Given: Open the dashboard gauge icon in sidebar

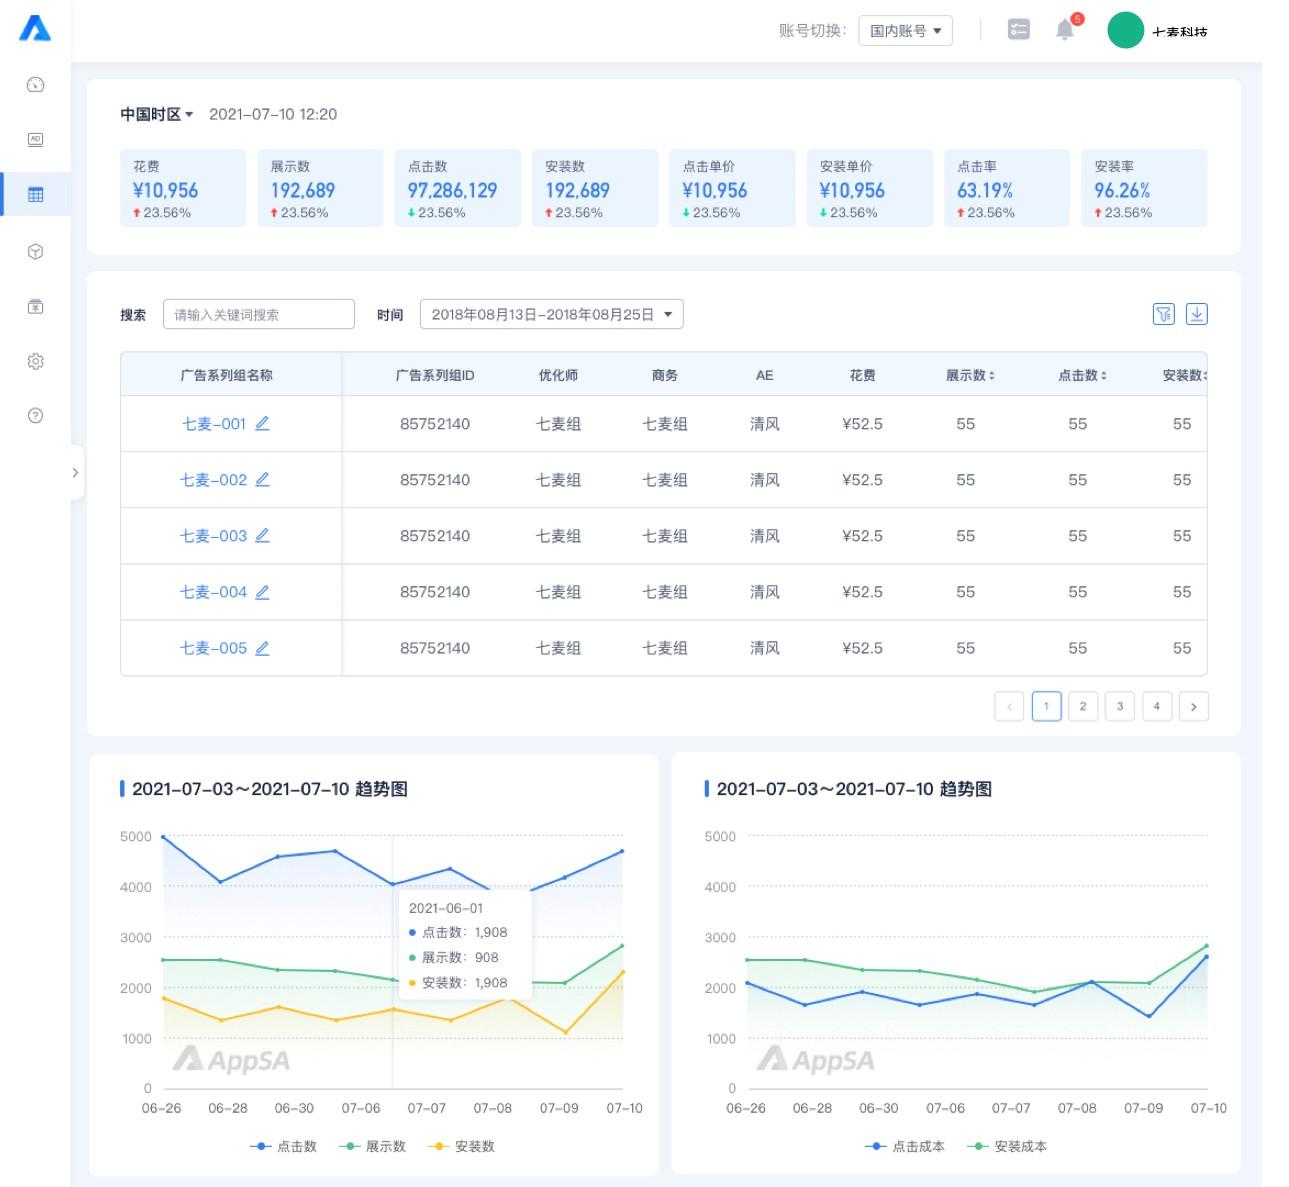Looking at the screenshot, I should [35, 85].
